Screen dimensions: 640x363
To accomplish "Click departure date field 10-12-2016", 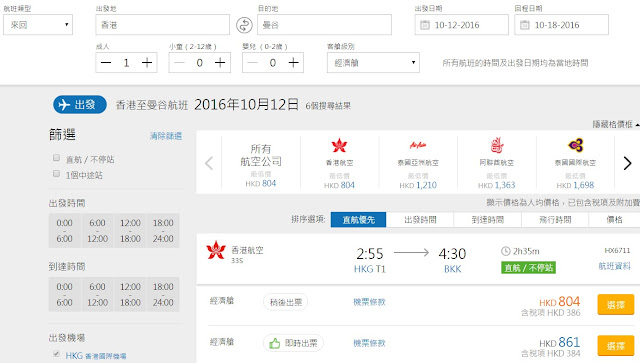I will (462, 24).
